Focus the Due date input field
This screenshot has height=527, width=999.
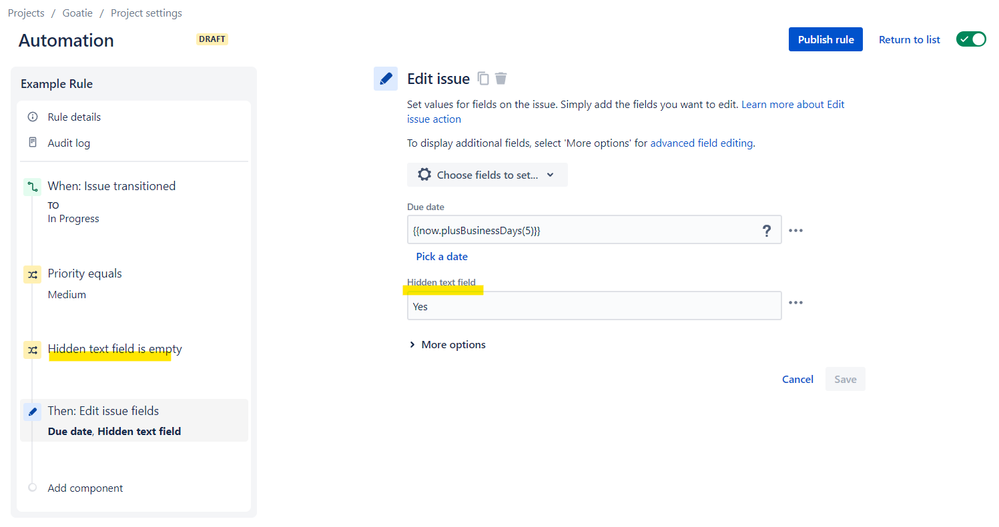pyautogui.click(x=594, y=229)
